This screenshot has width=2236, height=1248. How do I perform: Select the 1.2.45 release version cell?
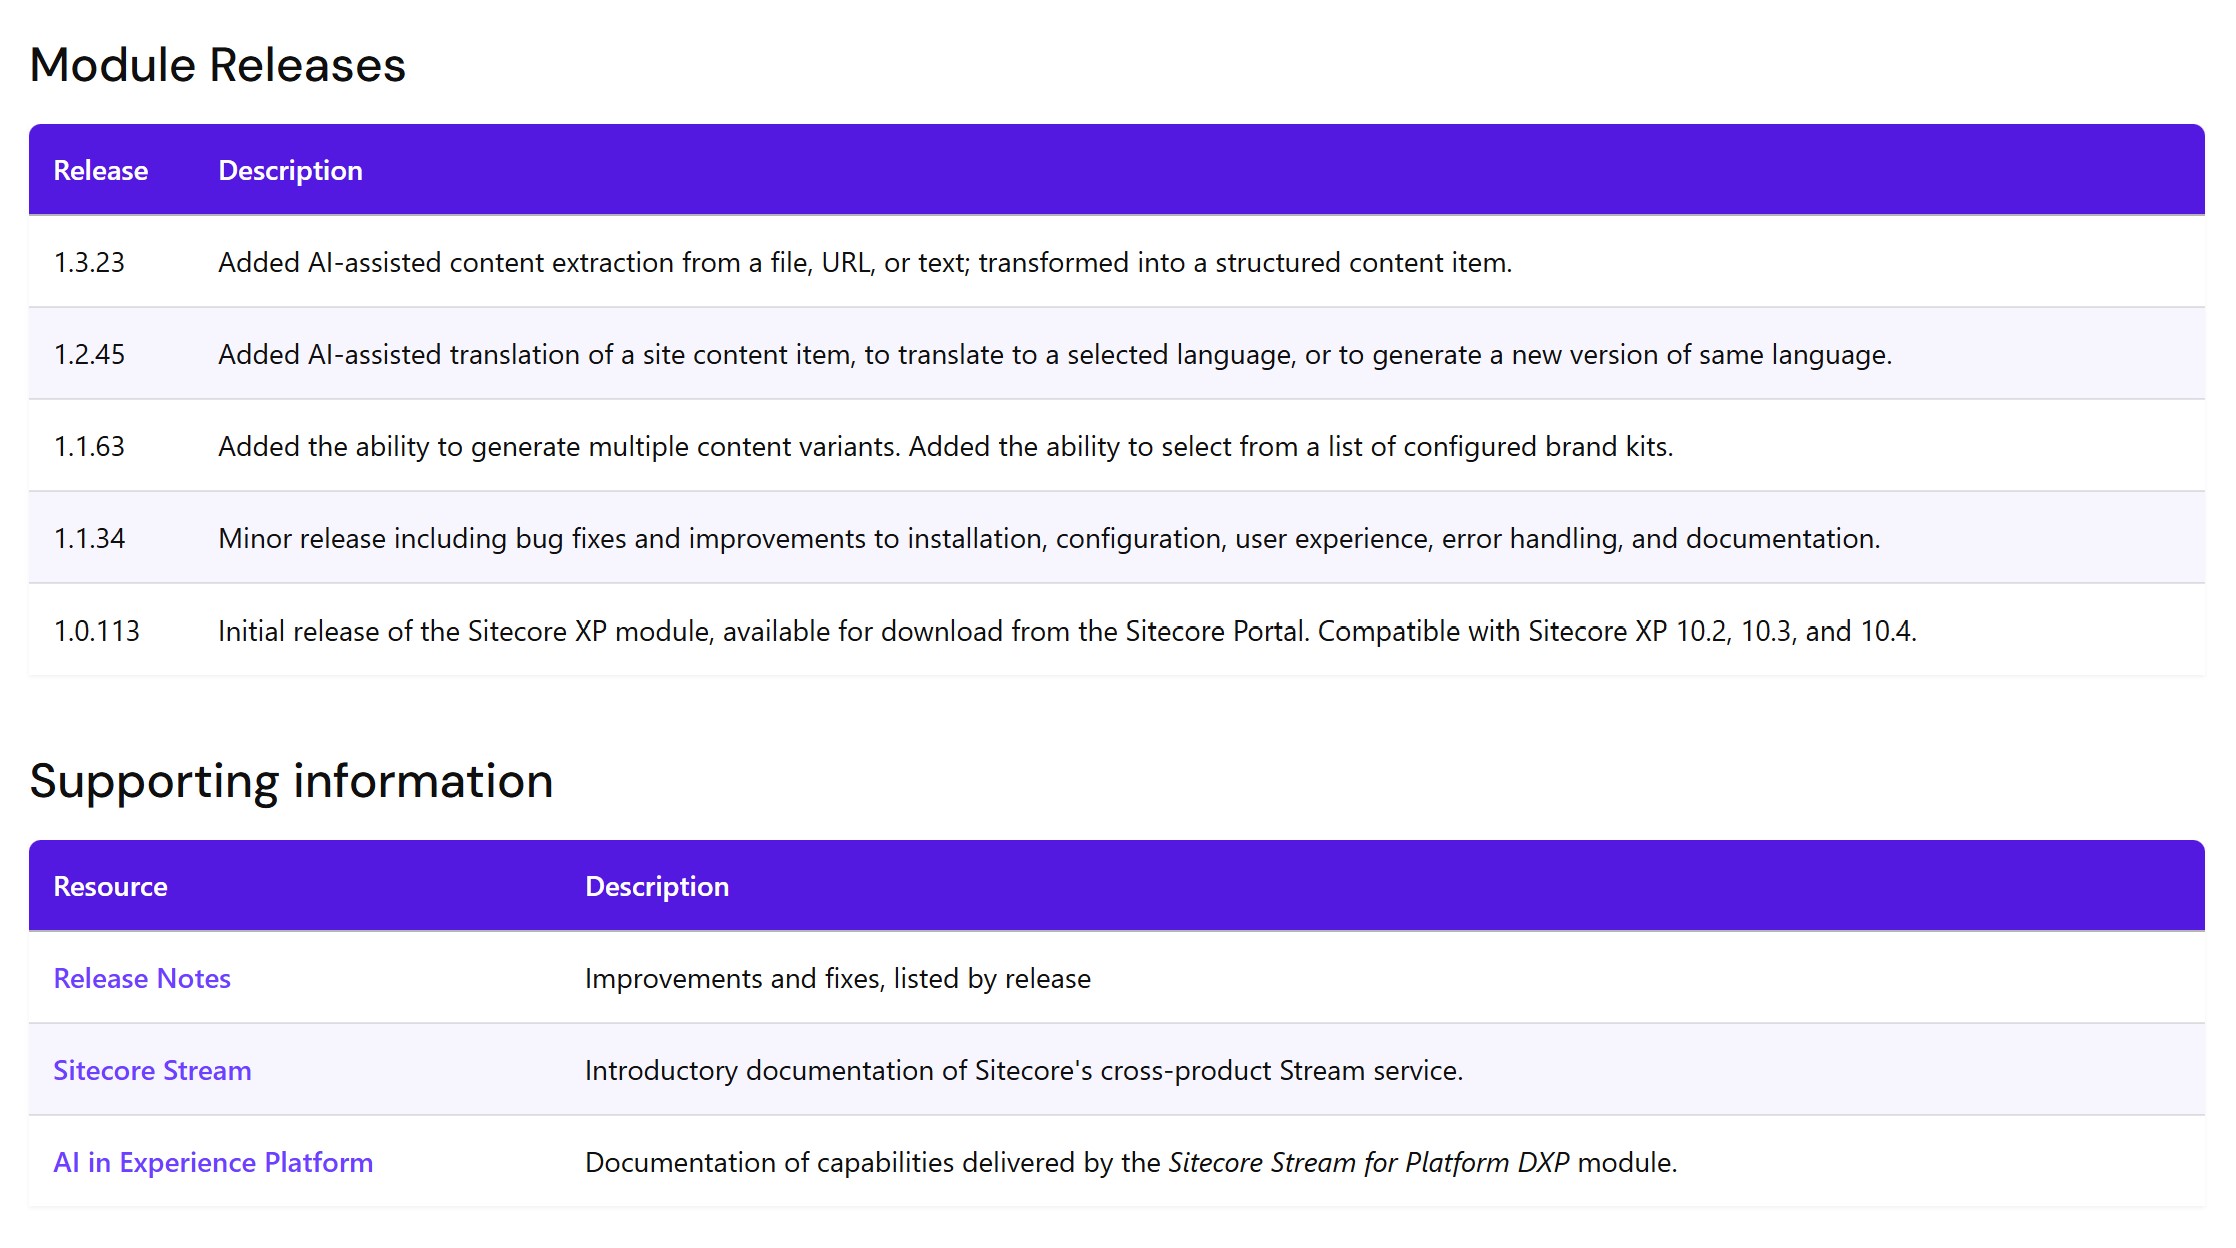(89, 355)
